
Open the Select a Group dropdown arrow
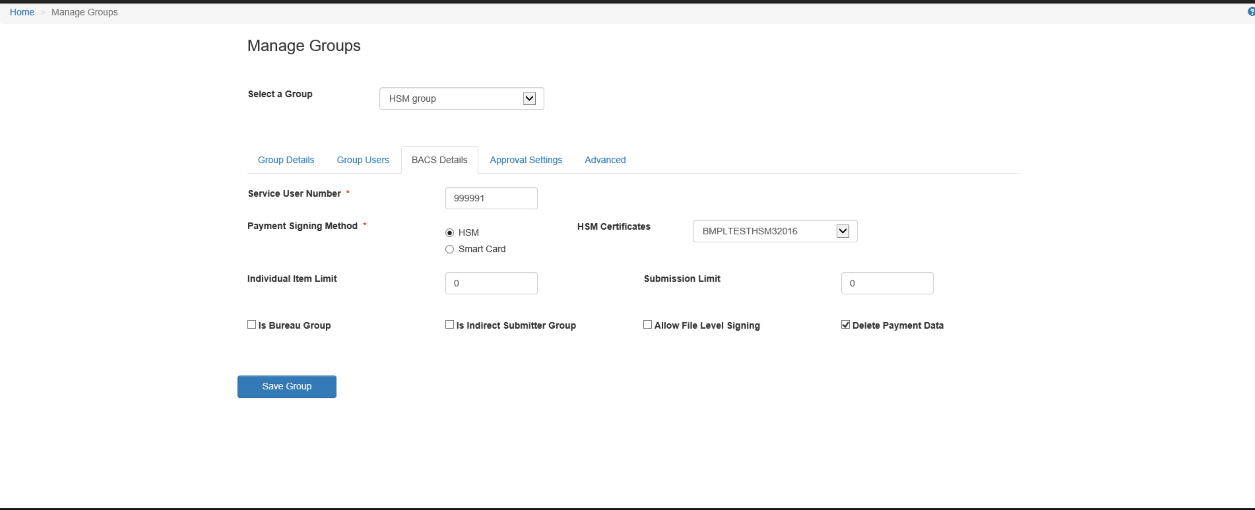(x=530, y=98)
